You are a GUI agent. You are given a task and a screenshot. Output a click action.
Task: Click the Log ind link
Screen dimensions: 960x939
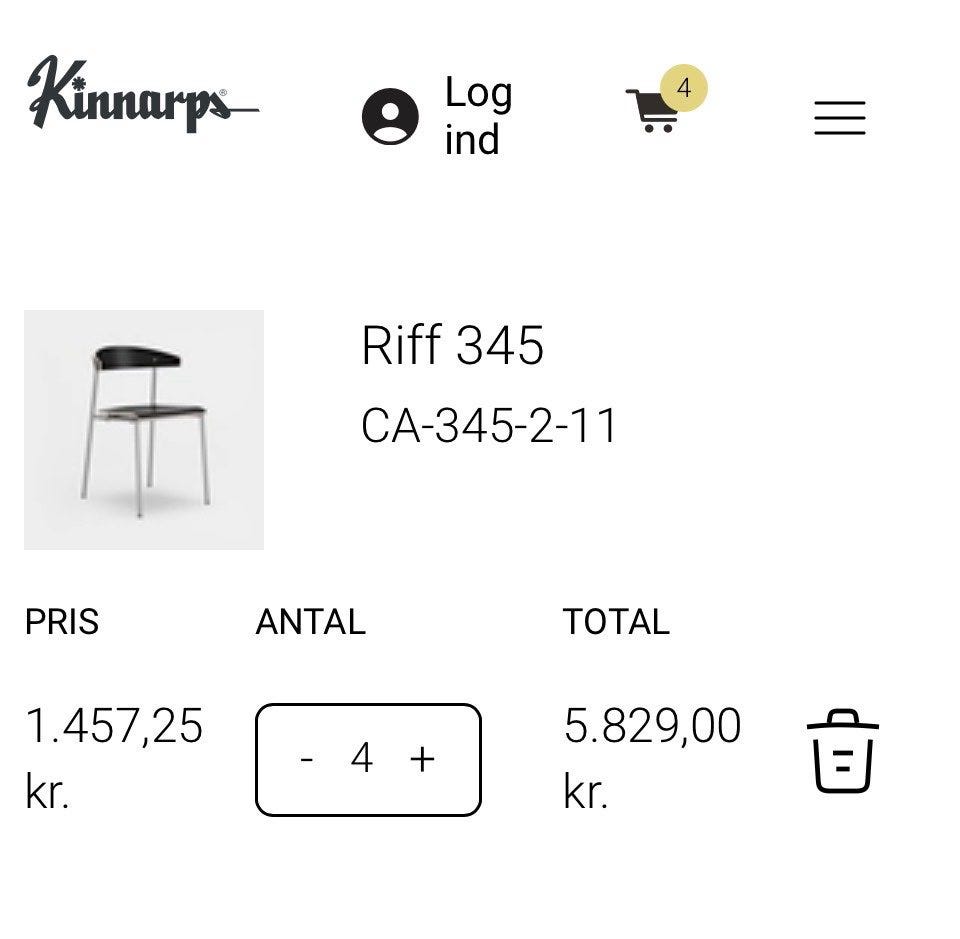479,116
